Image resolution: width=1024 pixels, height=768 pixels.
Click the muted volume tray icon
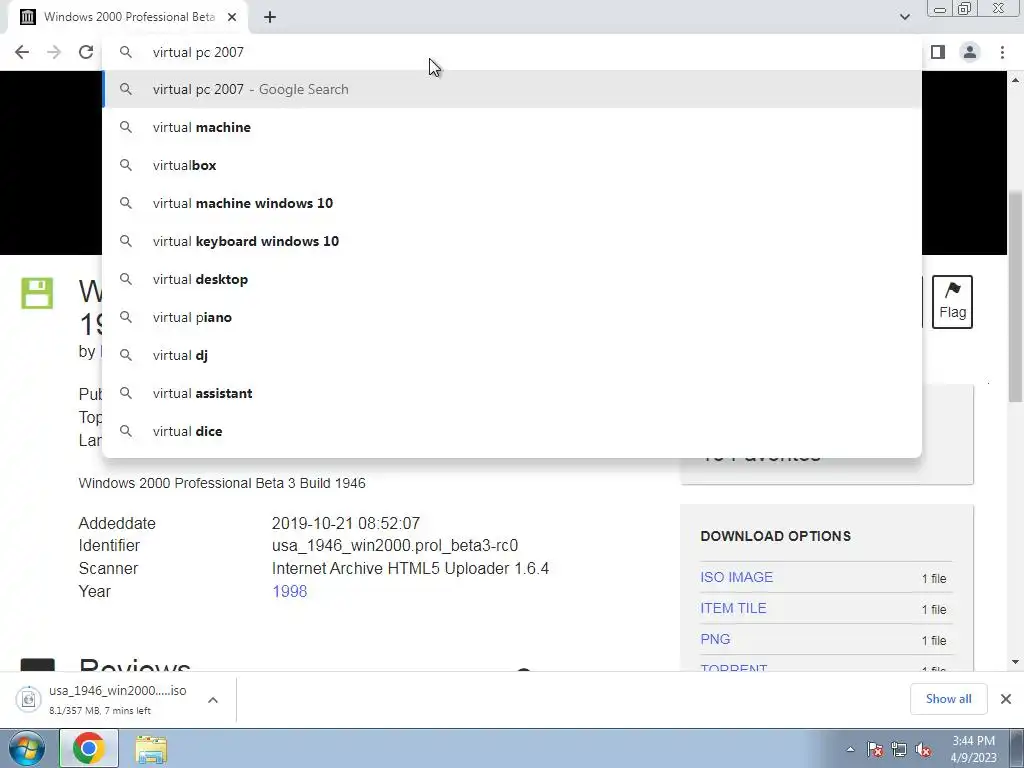tap(923, 750)
